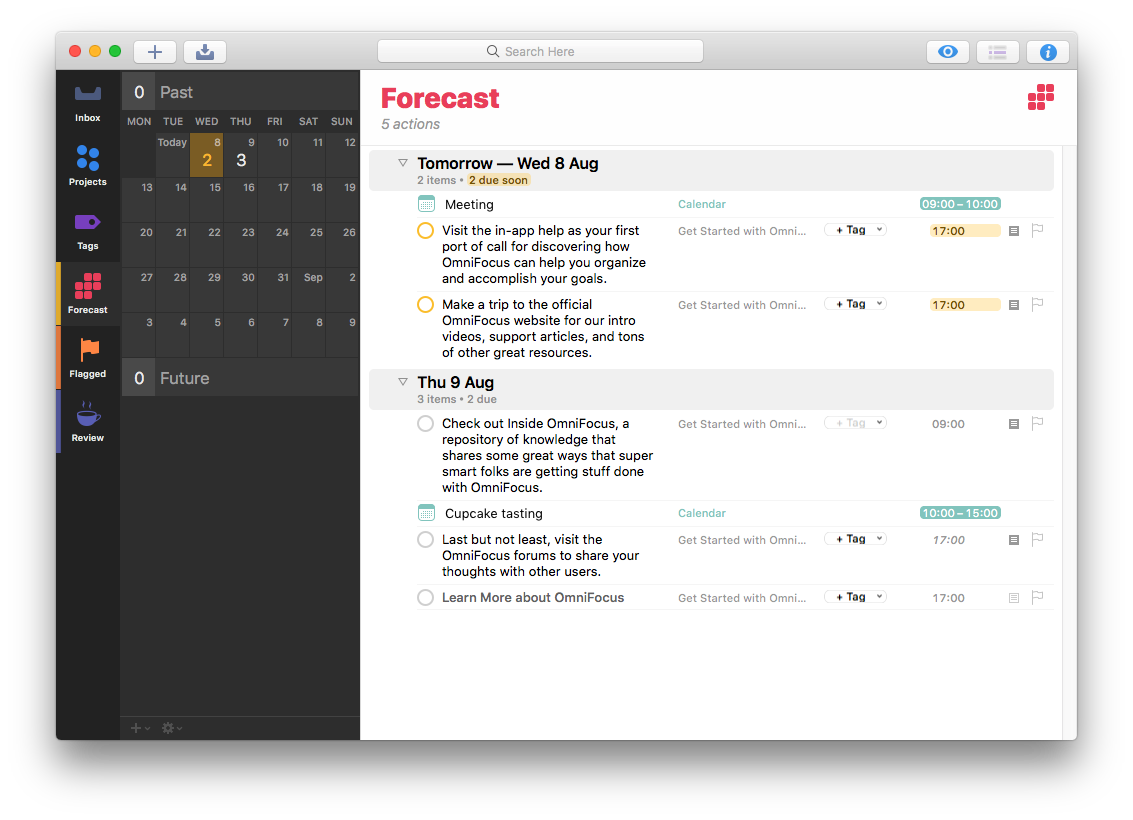The height and width of the screenshot is (820, 1133).
Task: Click the Forecast grid icon beside the title
Action: (x=1041, y=97)
